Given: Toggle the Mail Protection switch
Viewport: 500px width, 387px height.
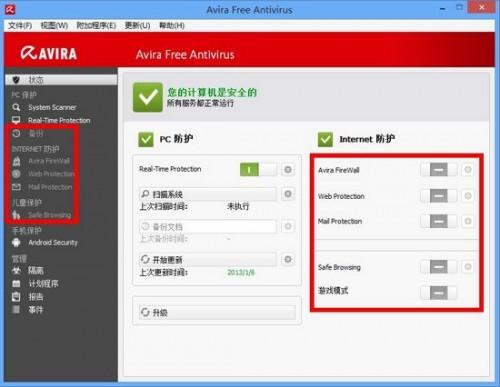Looking at the screenshot, I should click(x=439, y=221).
